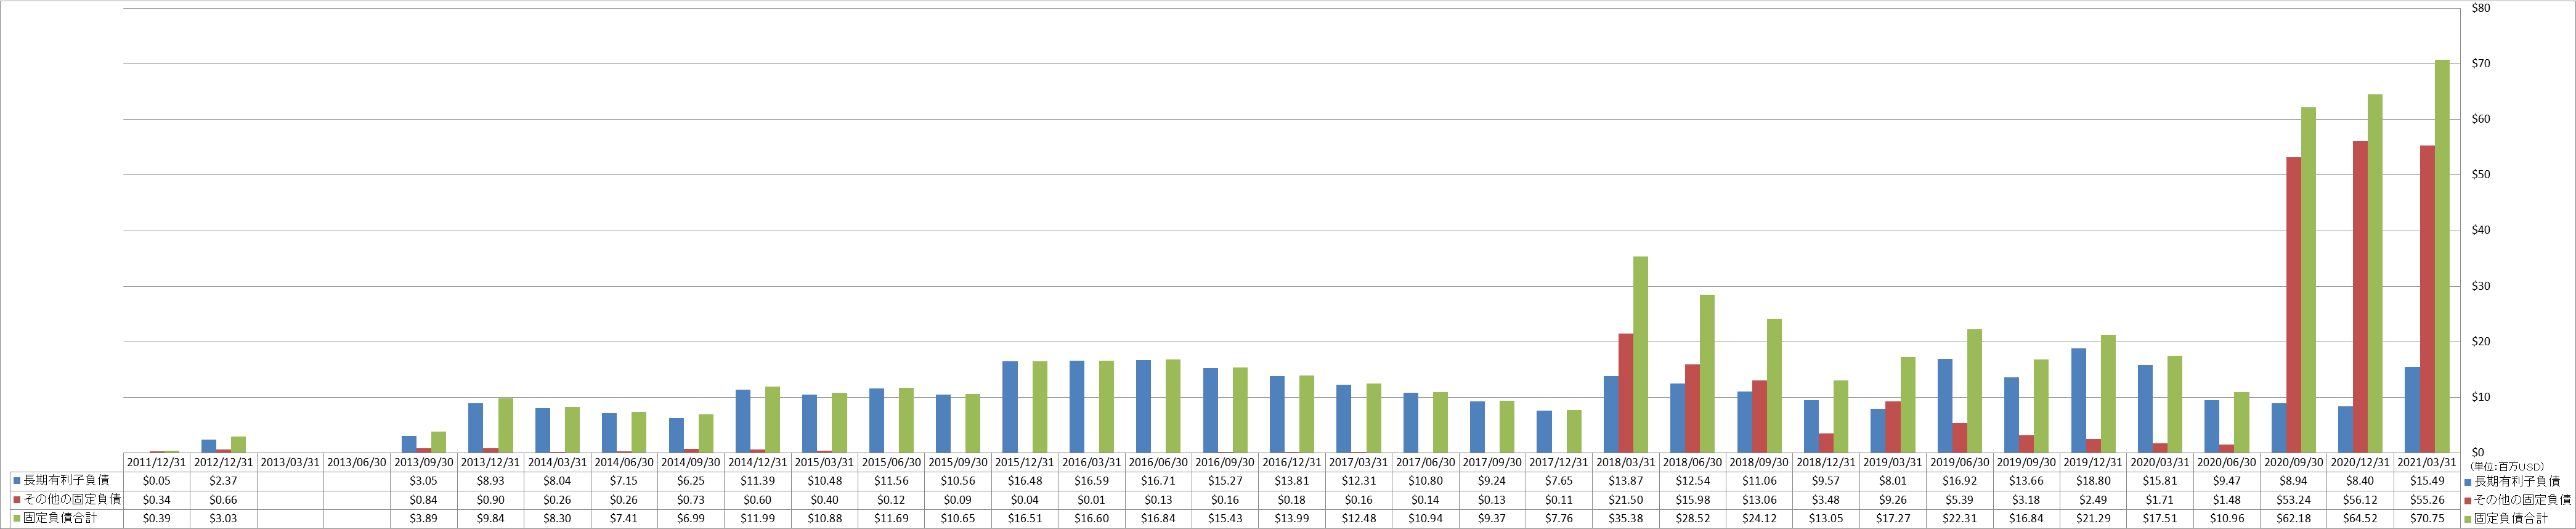The height and width of the screenshot is (529, 2576).
Task: Select the 長期有利子負債 row header in table
Action: pos(67,481)
